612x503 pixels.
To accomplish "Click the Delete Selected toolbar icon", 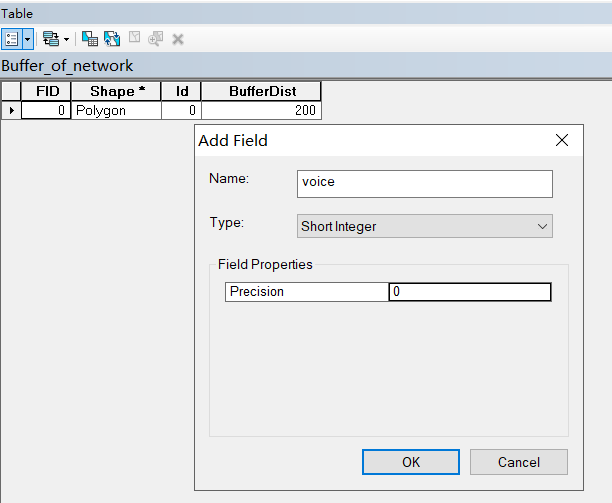I will [x=178, y=39].
